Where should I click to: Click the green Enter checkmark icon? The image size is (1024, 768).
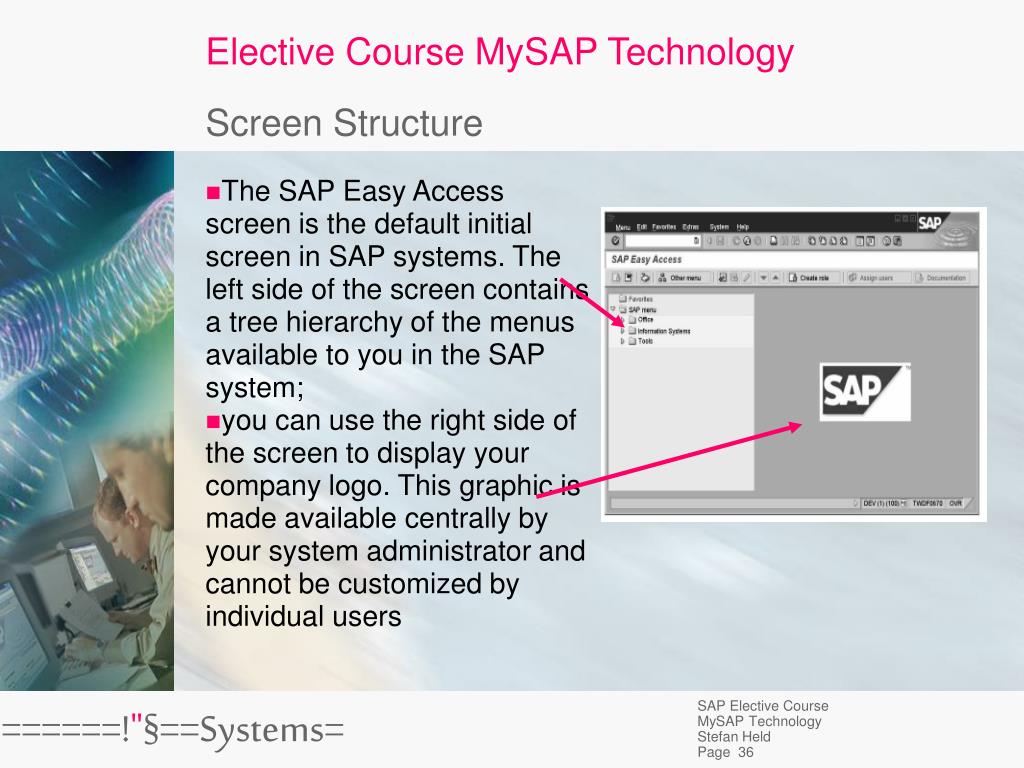tap(616, 241)
